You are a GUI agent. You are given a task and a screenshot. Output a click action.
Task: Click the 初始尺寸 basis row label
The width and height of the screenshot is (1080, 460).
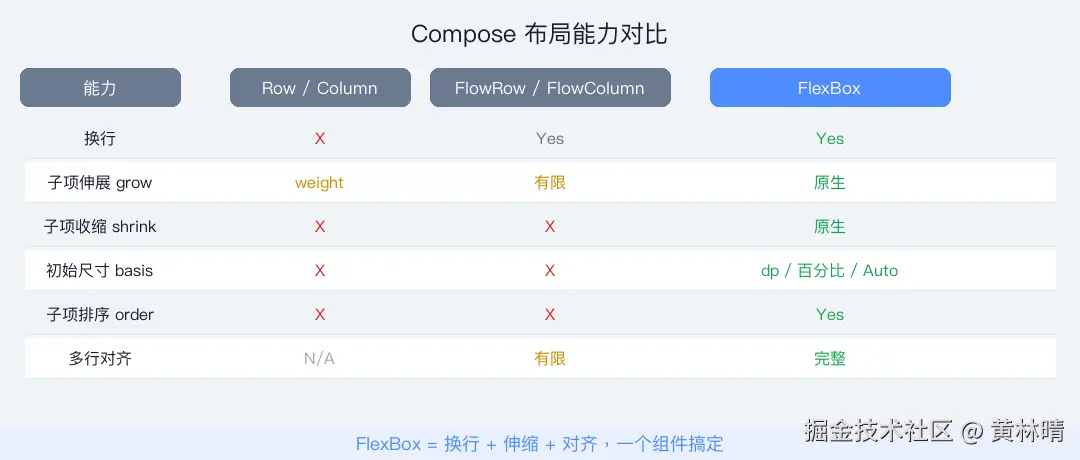point(100,270)
